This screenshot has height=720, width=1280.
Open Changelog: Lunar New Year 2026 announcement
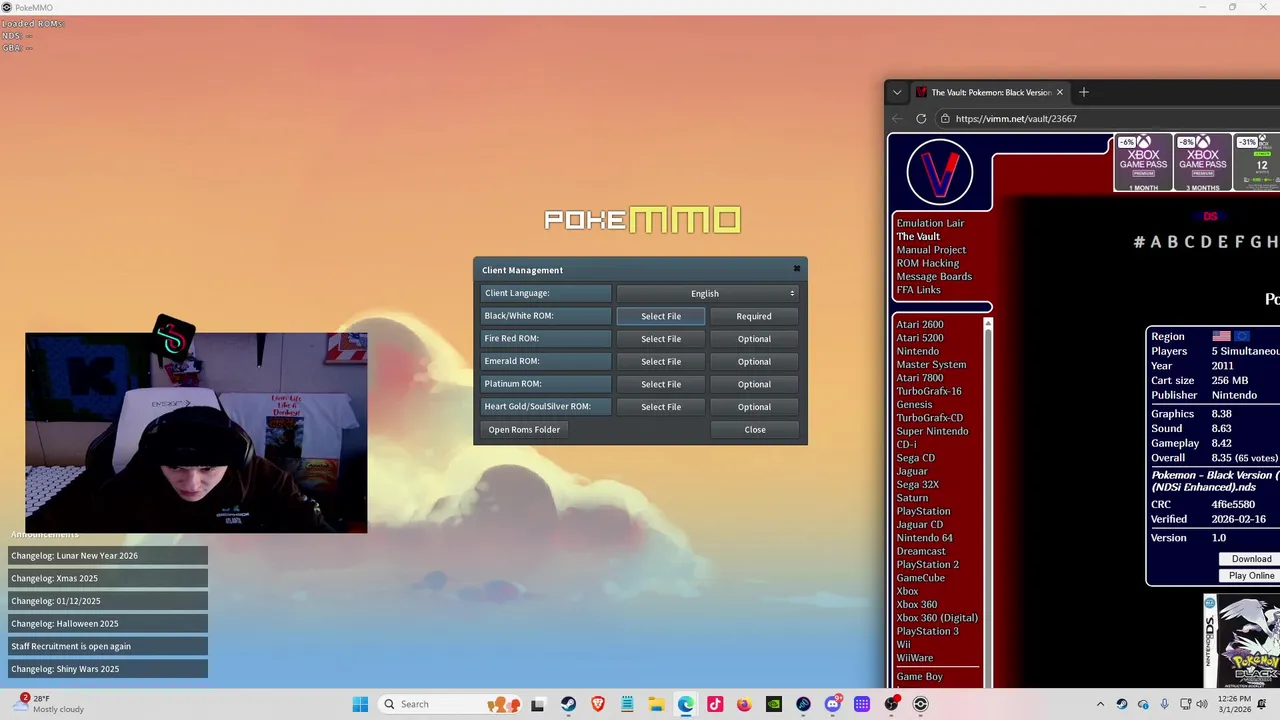108,555
